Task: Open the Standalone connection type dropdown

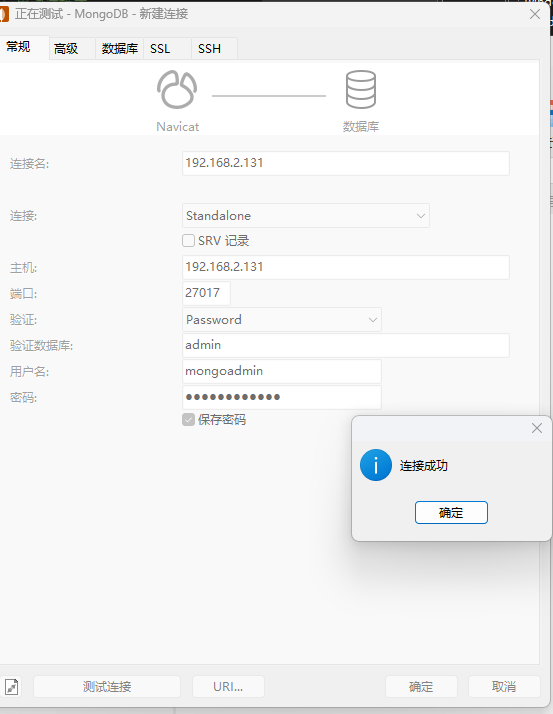Action: (306, 215)
